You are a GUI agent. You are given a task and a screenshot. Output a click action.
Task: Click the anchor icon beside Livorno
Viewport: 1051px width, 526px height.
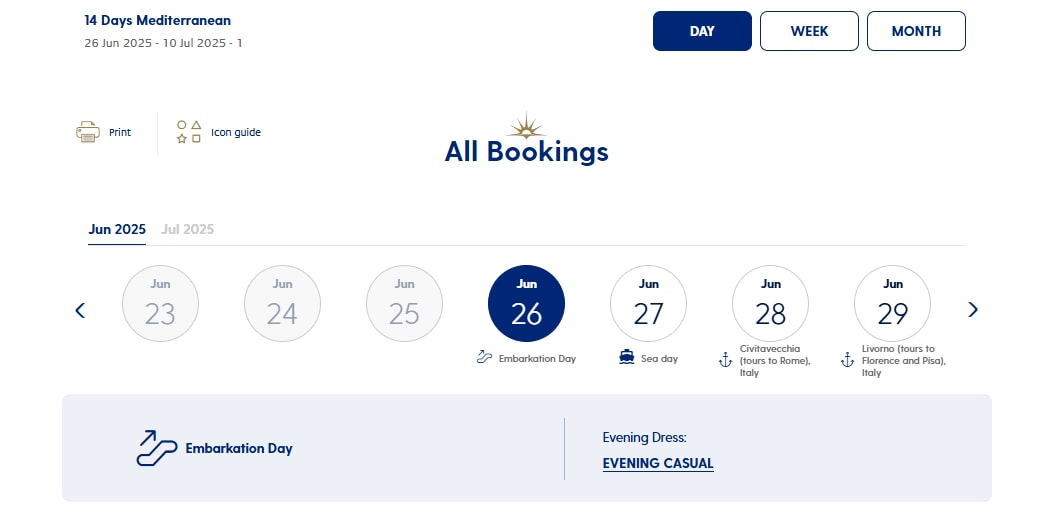point(847,360)
